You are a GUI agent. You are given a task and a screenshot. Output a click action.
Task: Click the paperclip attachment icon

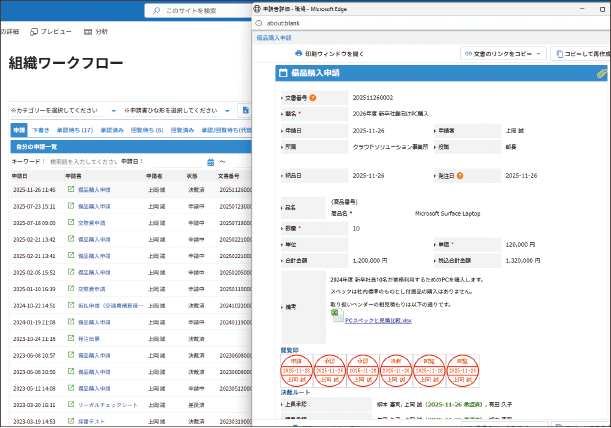[601, 74]
